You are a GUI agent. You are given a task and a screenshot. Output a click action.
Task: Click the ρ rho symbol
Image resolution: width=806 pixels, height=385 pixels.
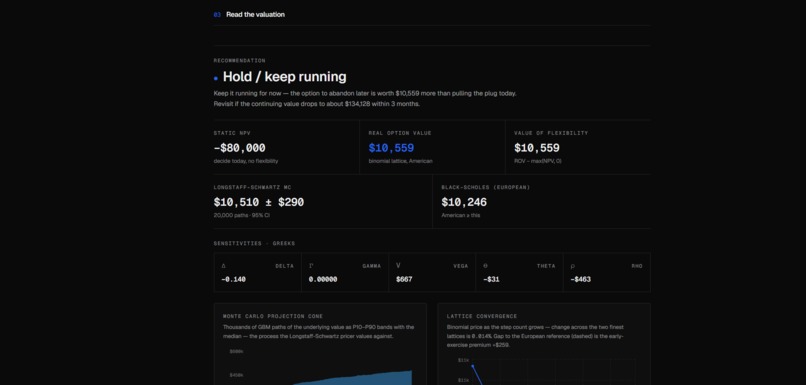tap(573, 266)
